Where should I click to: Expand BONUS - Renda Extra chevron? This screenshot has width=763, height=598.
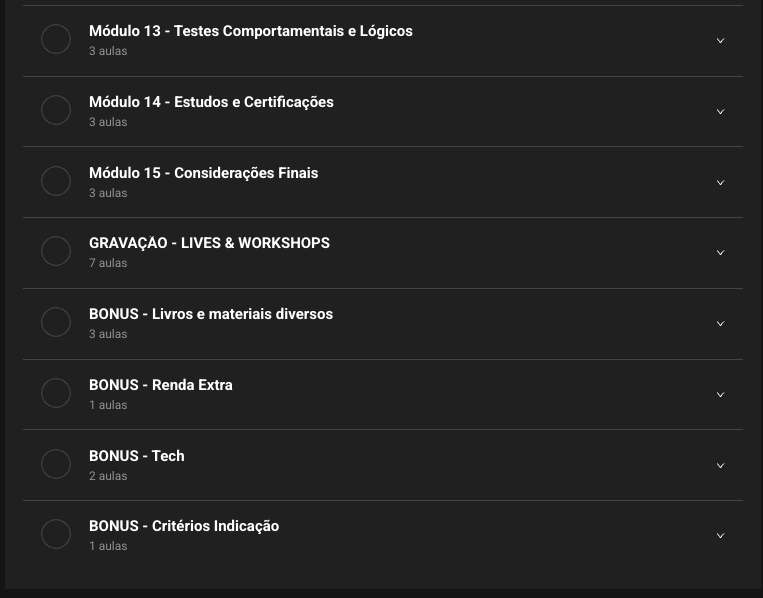[720, 395]
